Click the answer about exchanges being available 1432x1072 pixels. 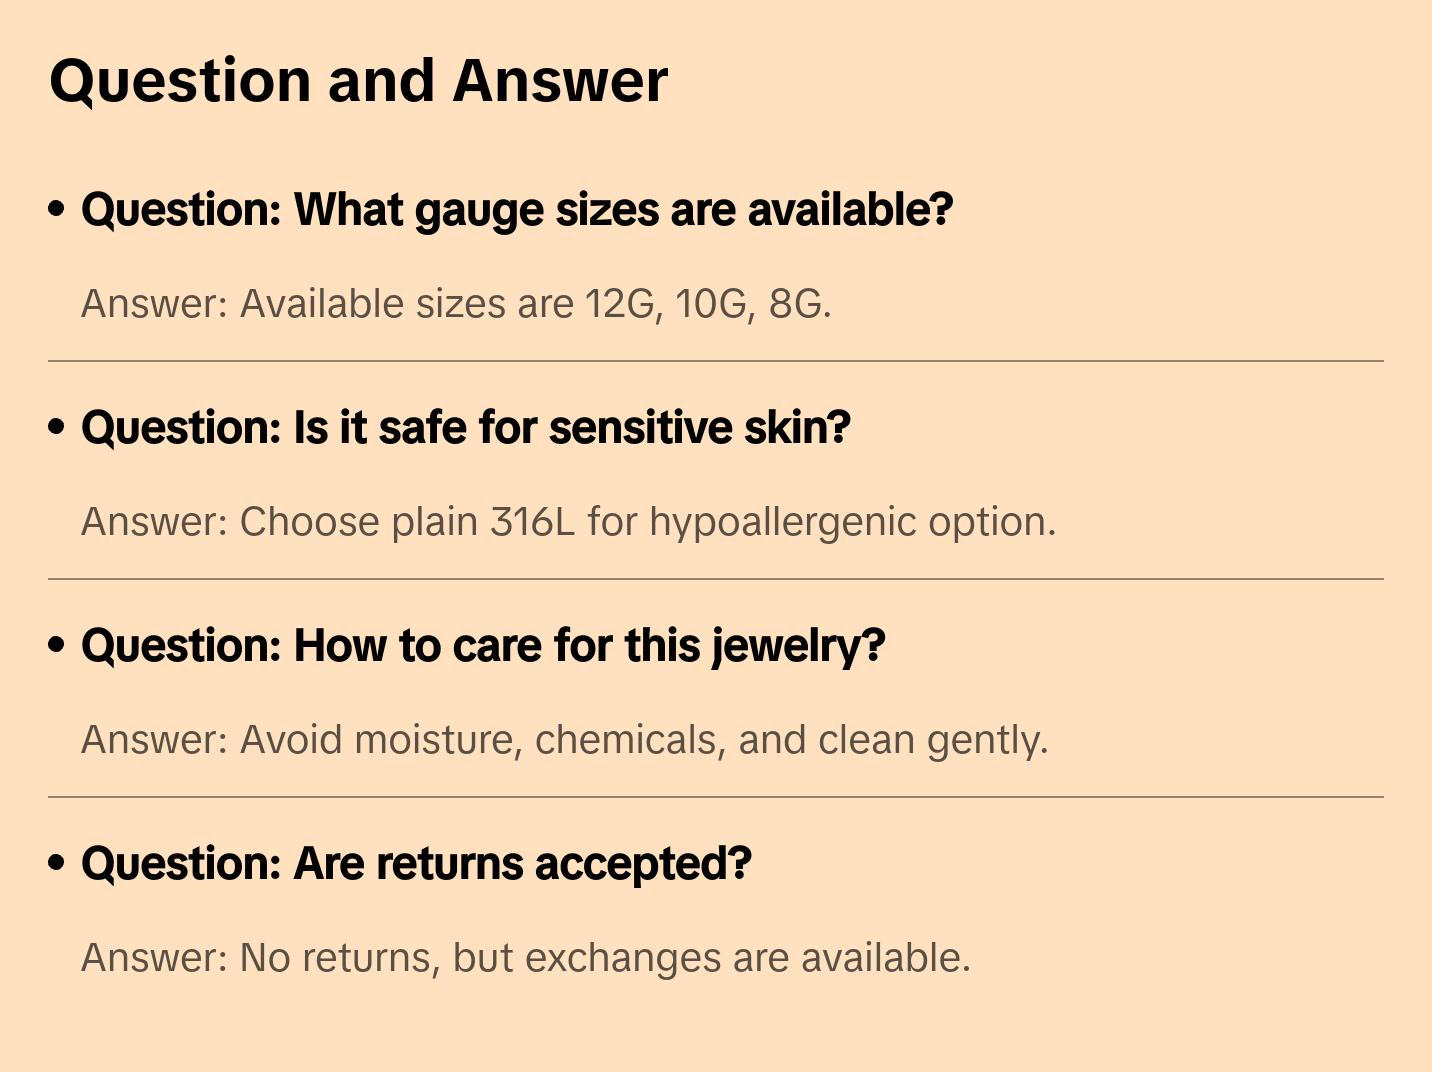[x=525, y=958]
